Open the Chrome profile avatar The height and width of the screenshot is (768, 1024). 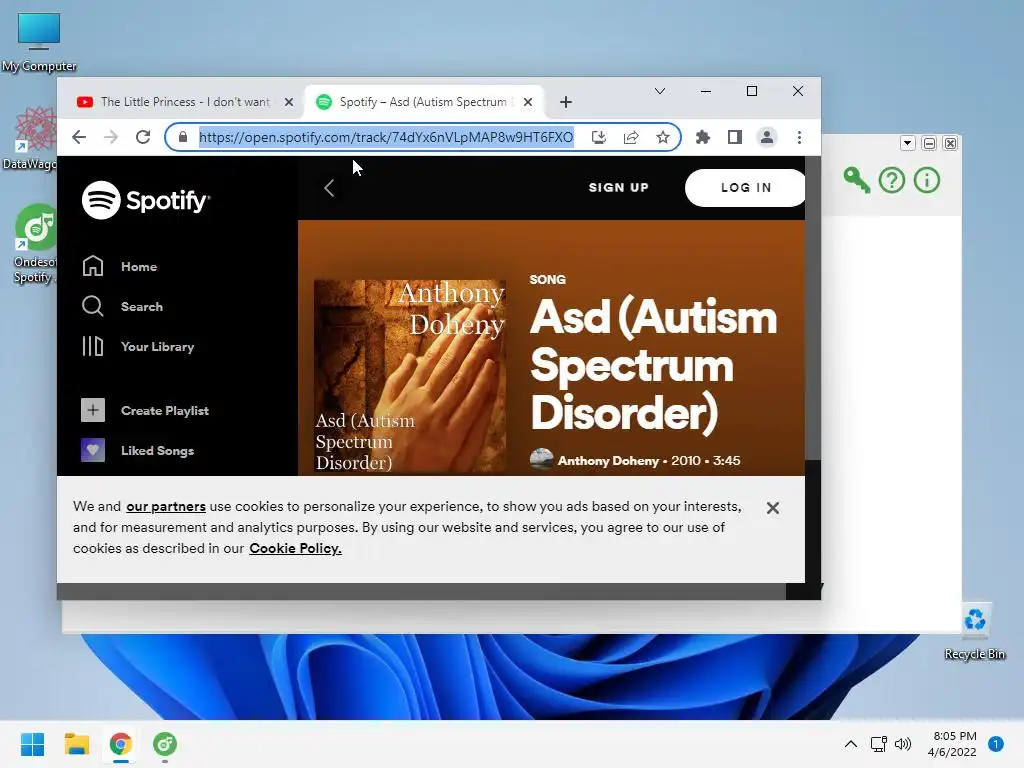[767, 137]
